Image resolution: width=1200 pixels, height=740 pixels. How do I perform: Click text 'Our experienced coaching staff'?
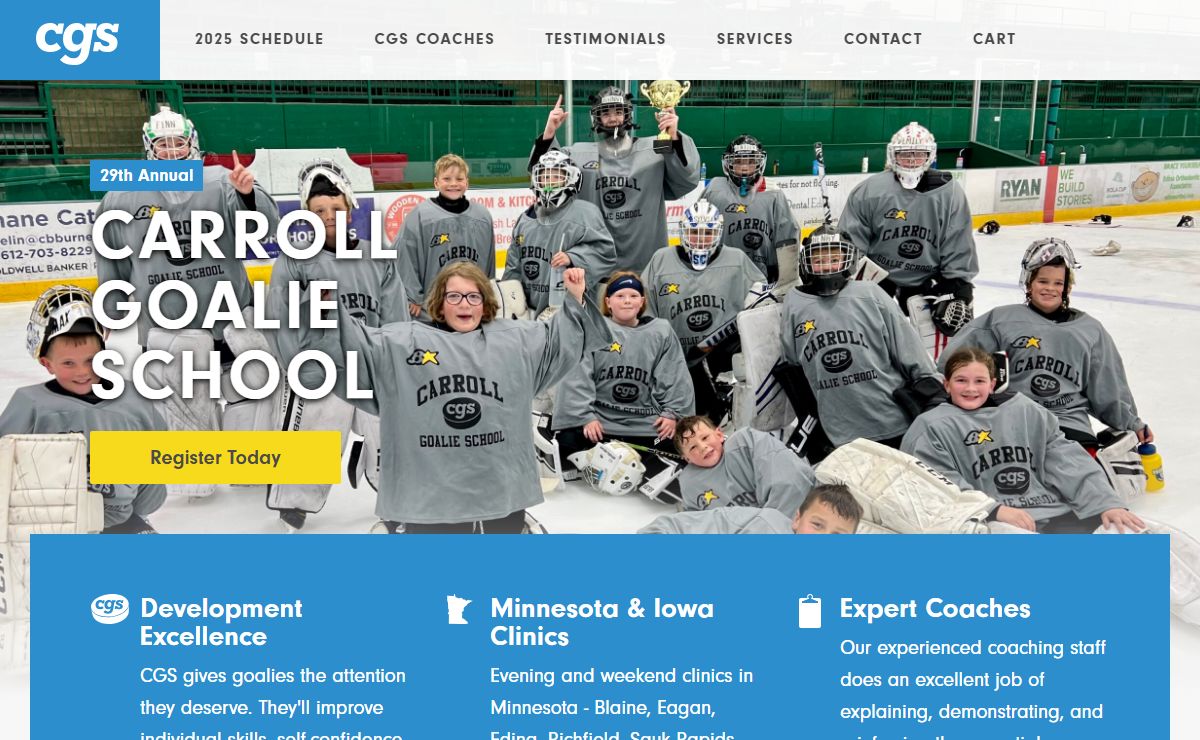973,648
